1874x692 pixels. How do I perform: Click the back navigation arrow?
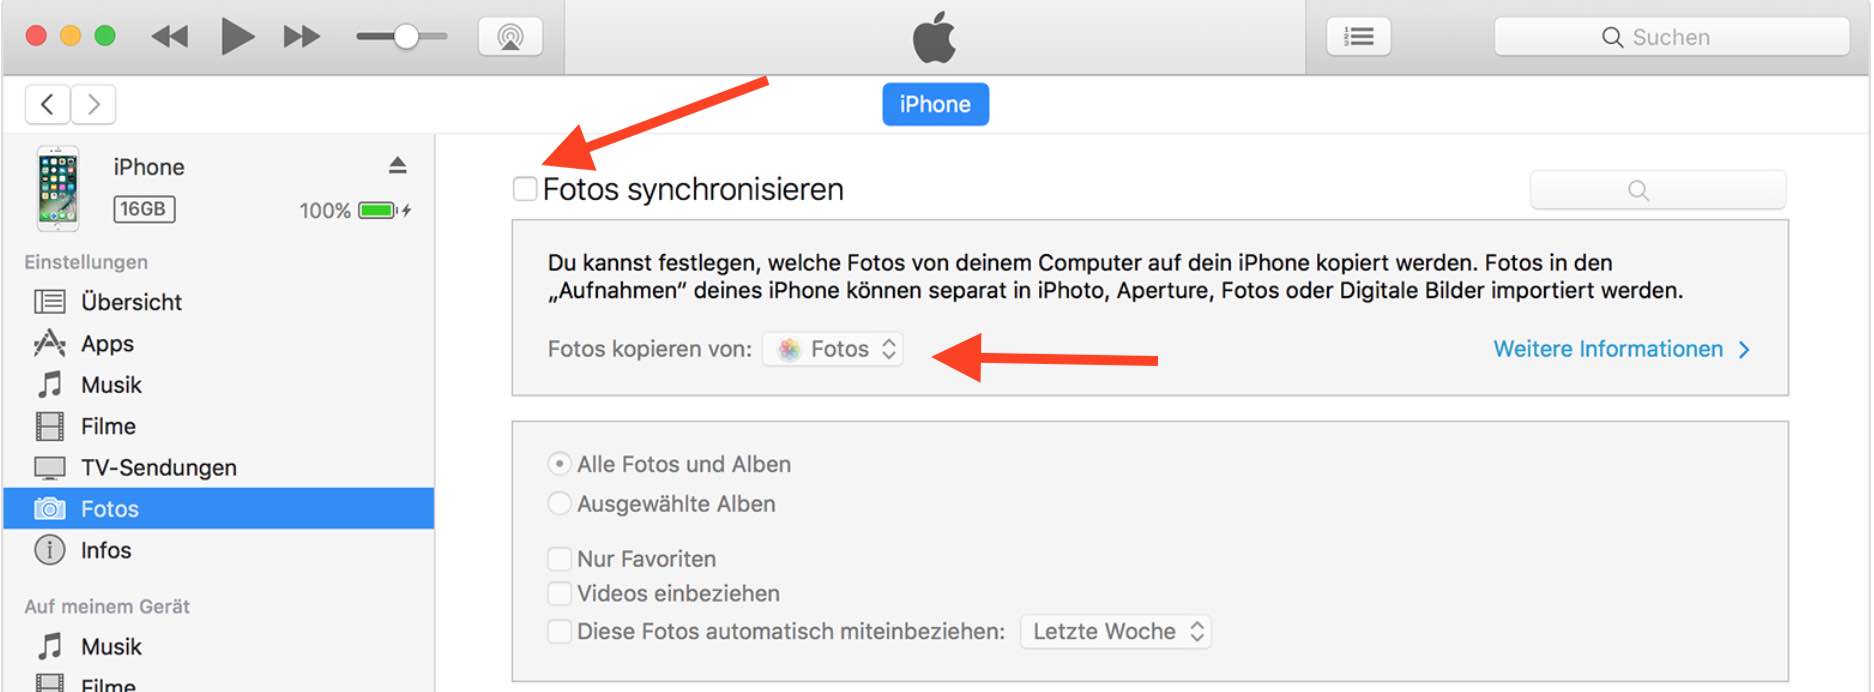tap(47, 104)
